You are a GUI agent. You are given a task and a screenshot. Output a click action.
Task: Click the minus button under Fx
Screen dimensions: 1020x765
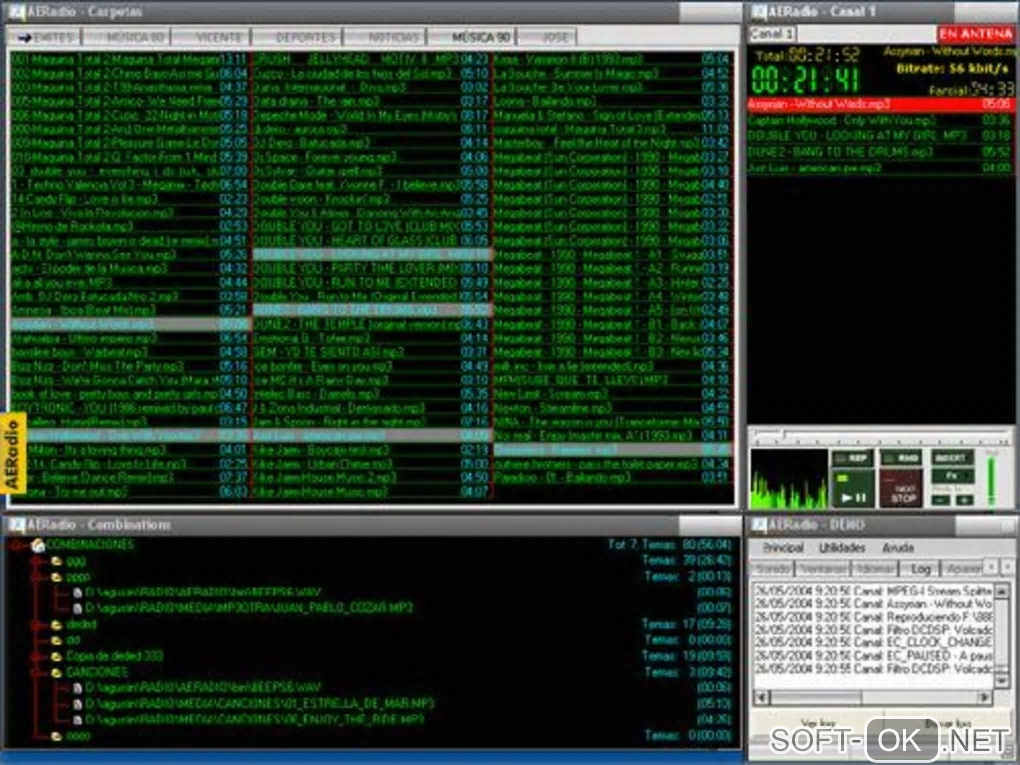pyautogui.click(x=941, y=500)
